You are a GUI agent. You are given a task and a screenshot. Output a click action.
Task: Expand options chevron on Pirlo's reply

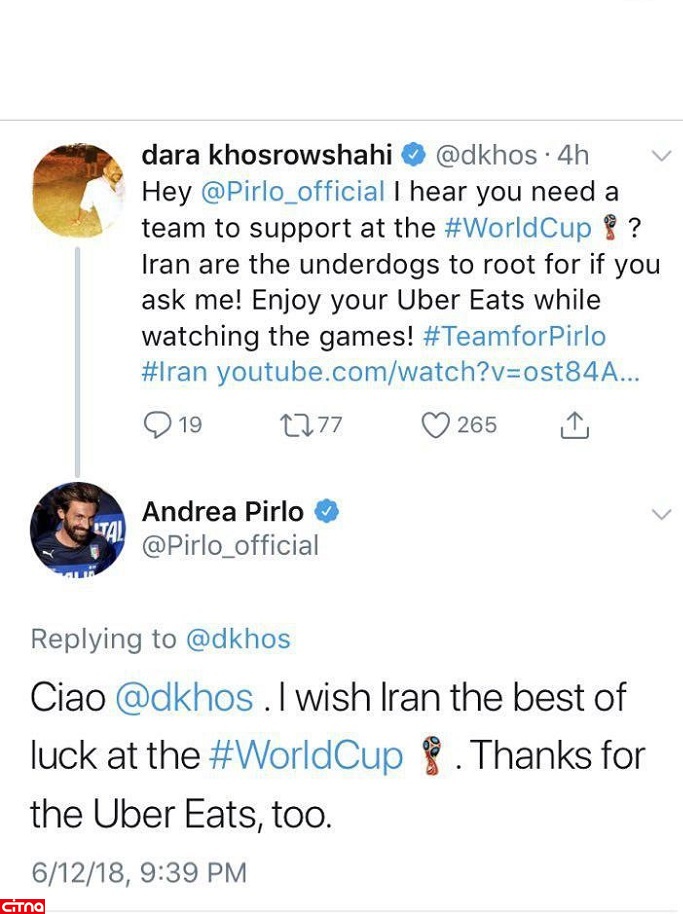pos(661,514)
